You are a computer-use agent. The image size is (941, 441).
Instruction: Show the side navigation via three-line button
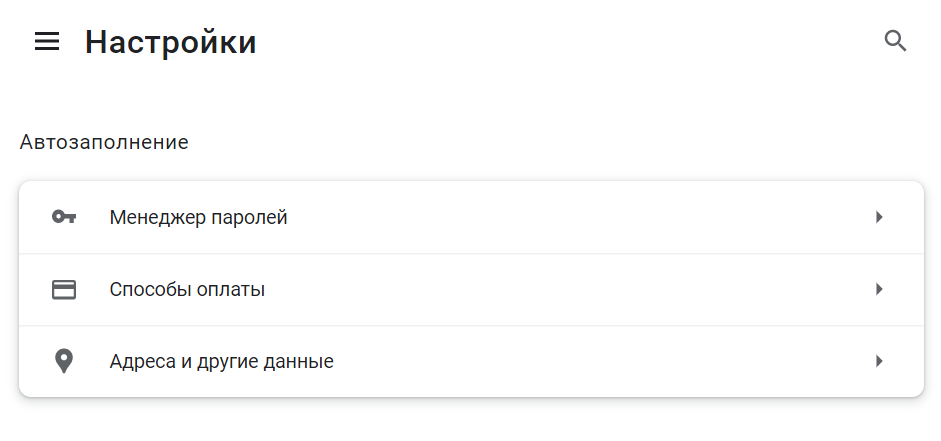[x=47, y=41]
